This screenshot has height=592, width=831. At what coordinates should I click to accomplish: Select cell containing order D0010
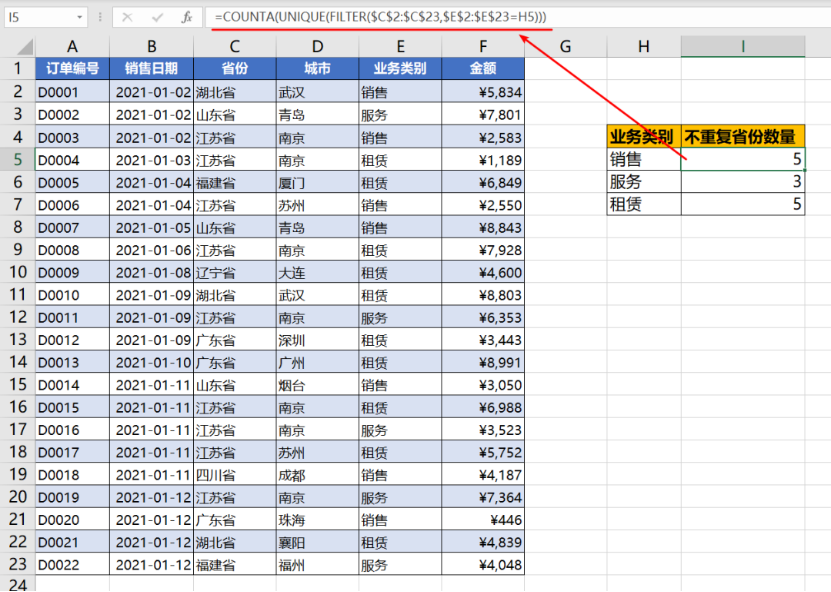click(72, 296)
